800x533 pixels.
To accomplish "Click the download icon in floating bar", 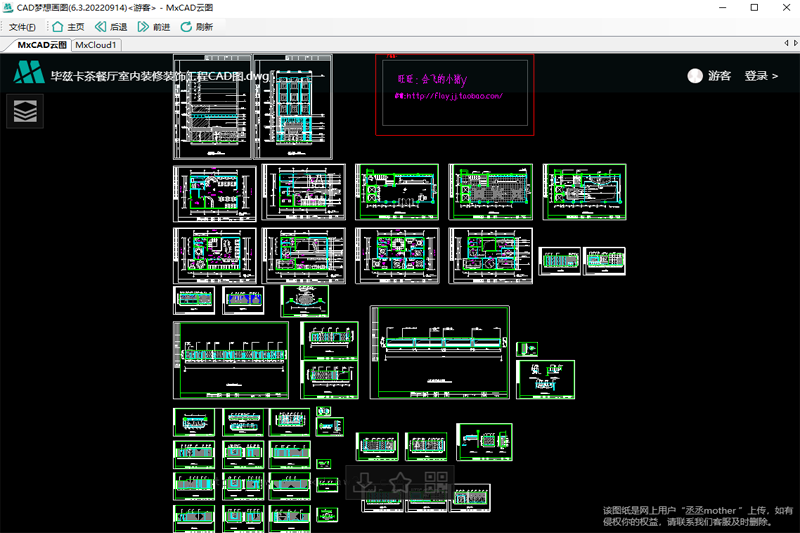I will [x=366, y=481].
